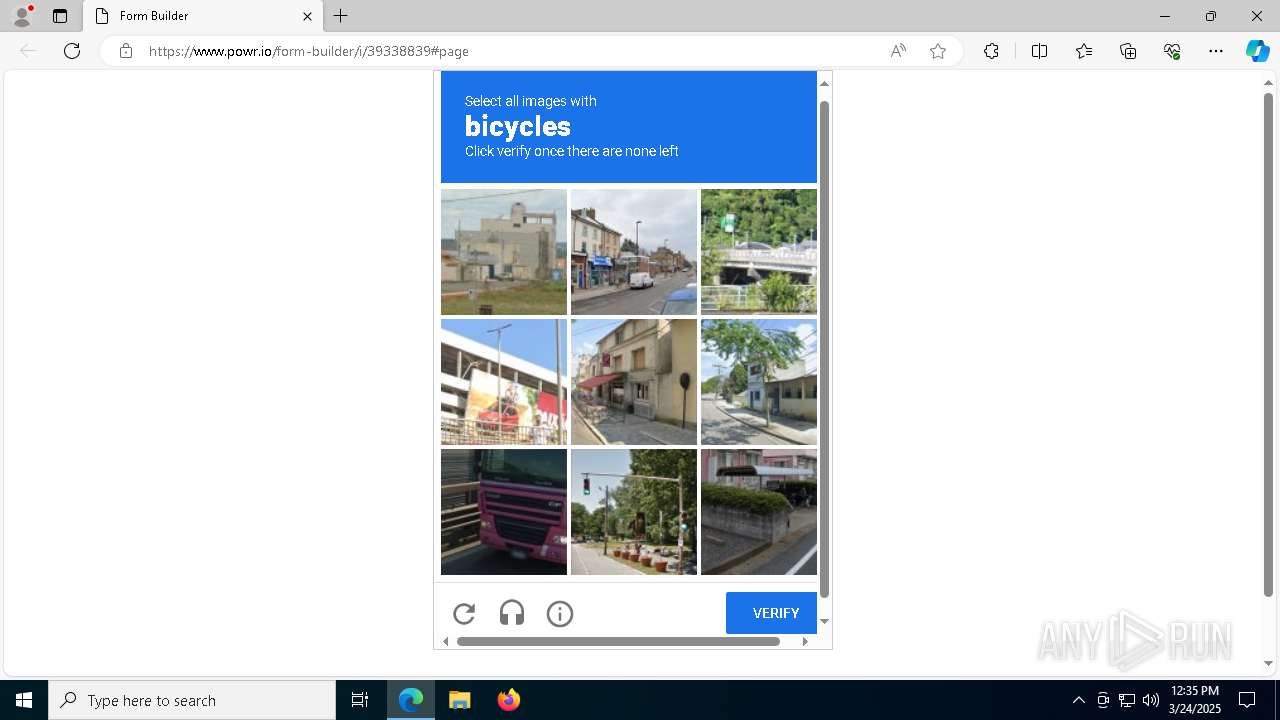Open the Windows Start menu
The width and height of the screenshot is (1280, 720).
pos(24,700)
